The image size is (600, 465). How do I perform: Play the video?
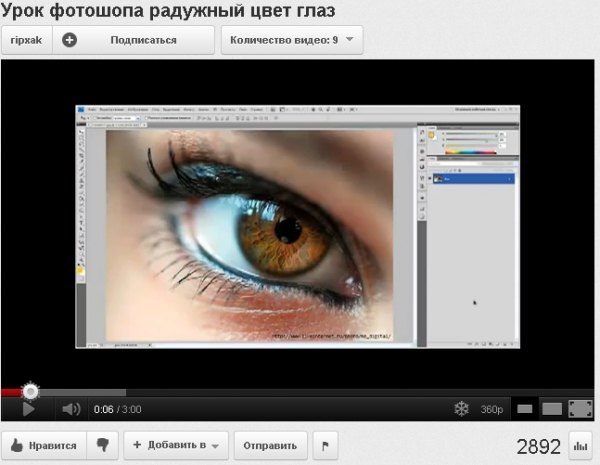28,409
